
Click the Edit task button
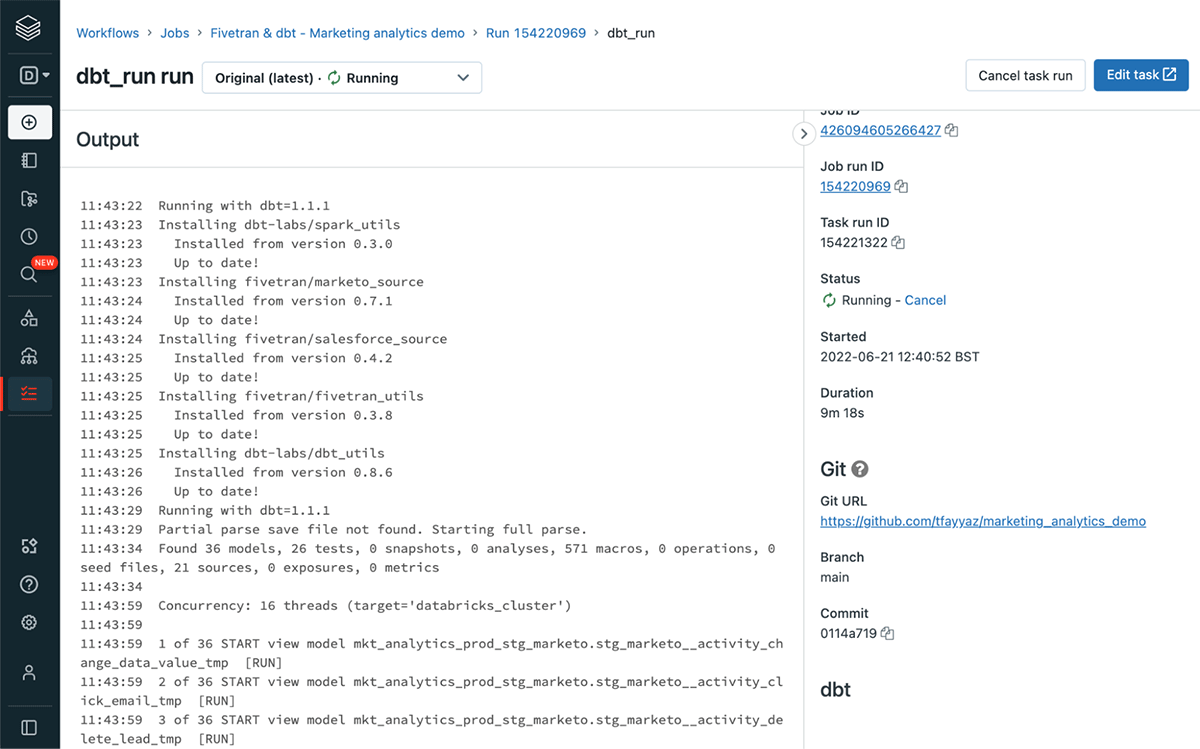click(1140, 75)
